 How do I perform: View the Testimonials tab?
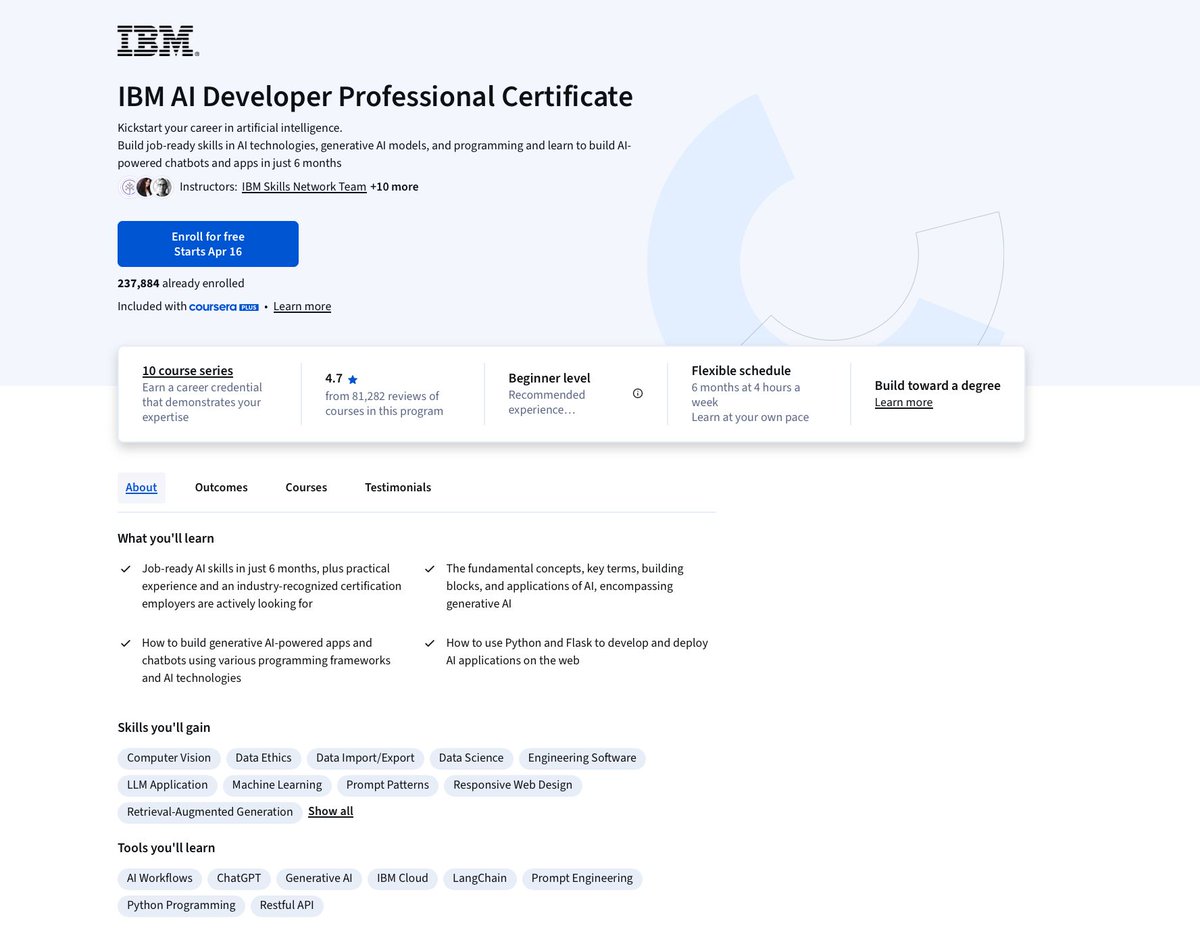[x=397, y=487]
